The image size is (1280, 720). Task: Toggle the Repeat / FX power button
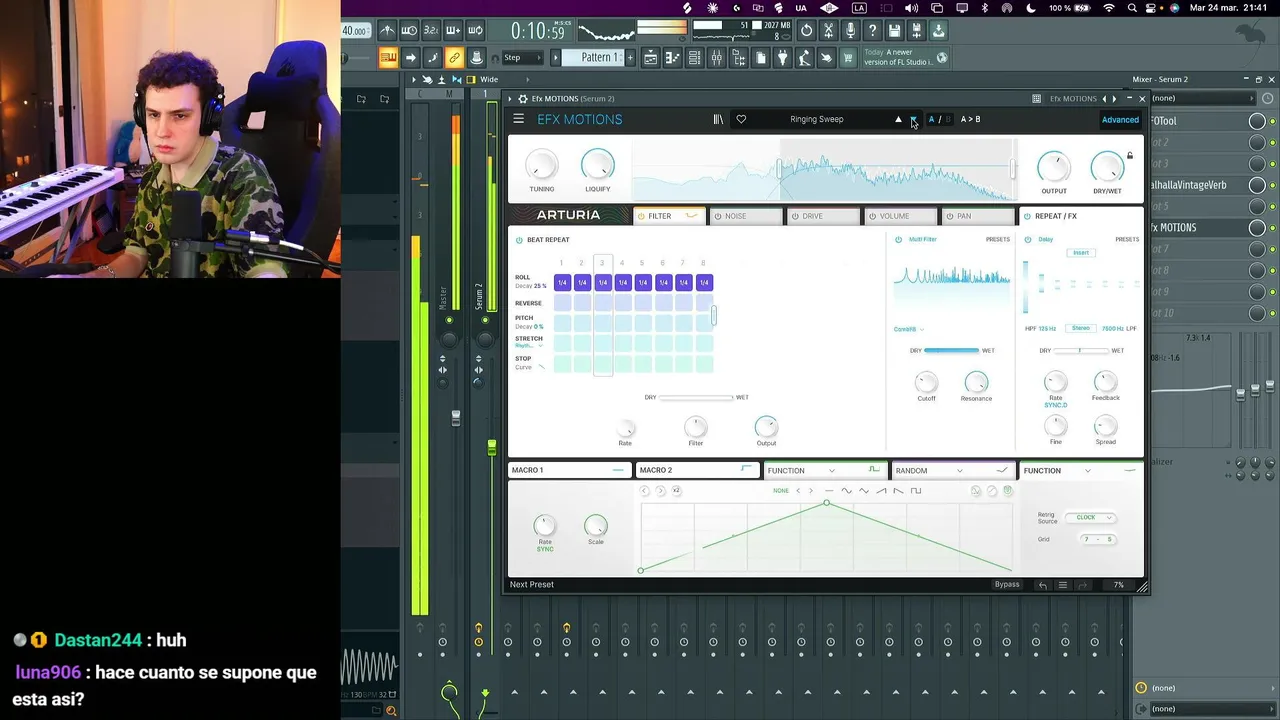click(1026, 216)
